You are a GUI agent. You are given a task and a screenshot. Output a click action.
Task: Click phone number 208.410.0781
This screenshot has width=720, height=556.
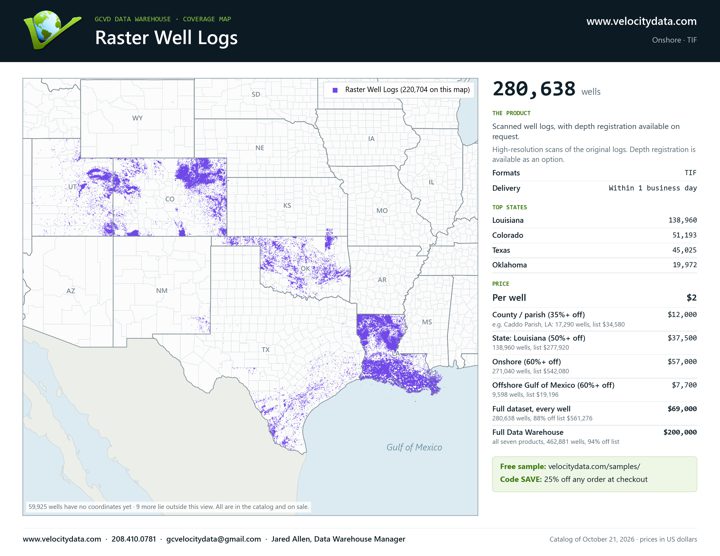[134, 539]
